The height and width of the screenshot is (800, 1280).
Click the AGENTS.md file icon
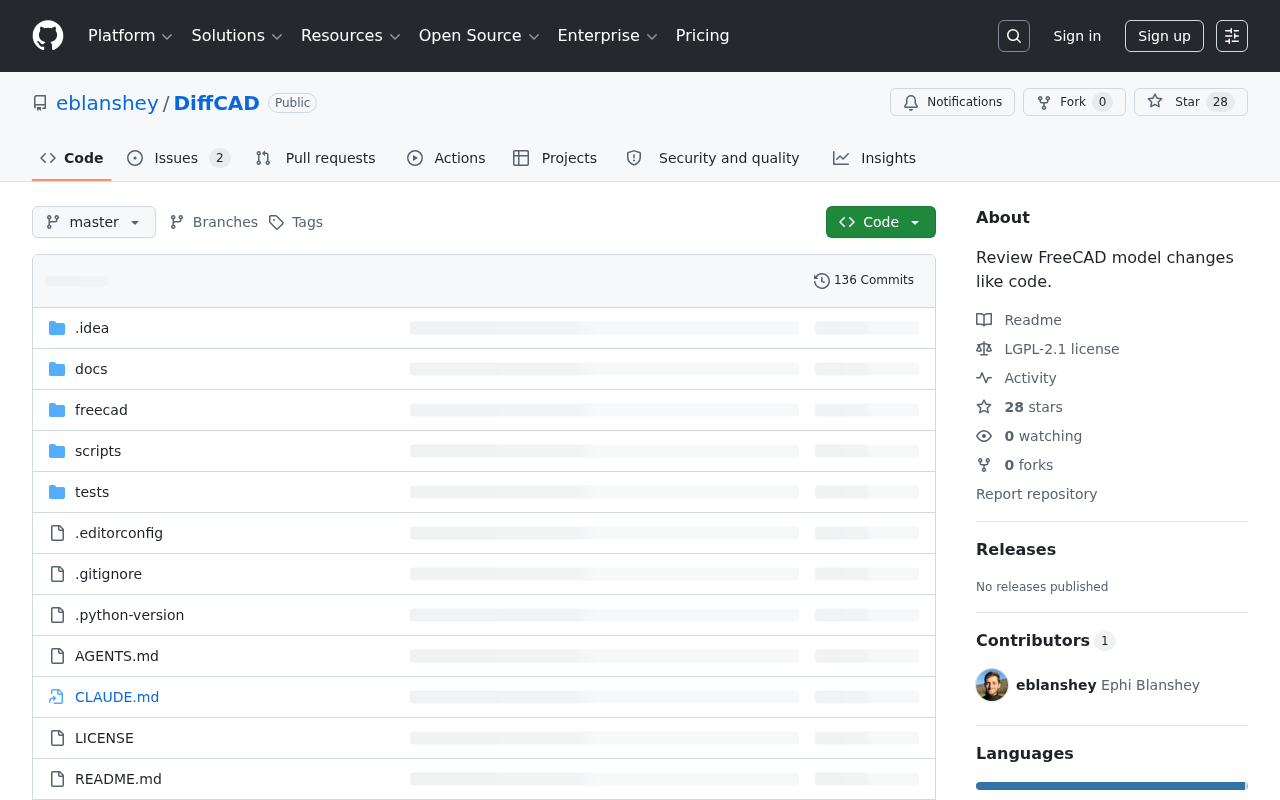(57, 656)
